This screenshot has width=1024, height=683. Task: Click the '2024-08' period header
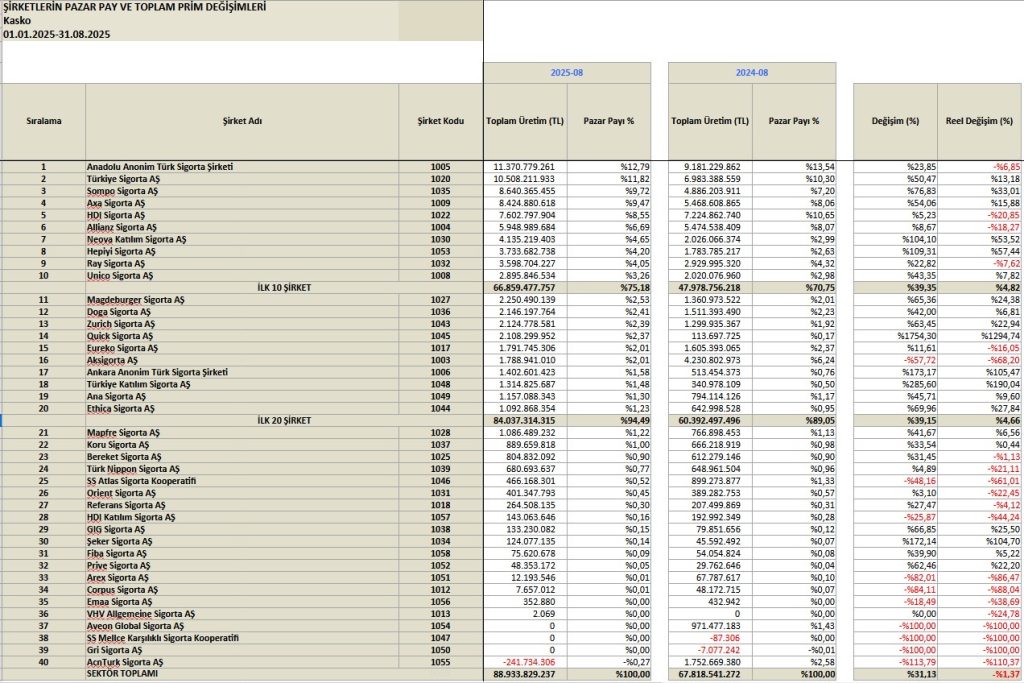tap(752, 72)
